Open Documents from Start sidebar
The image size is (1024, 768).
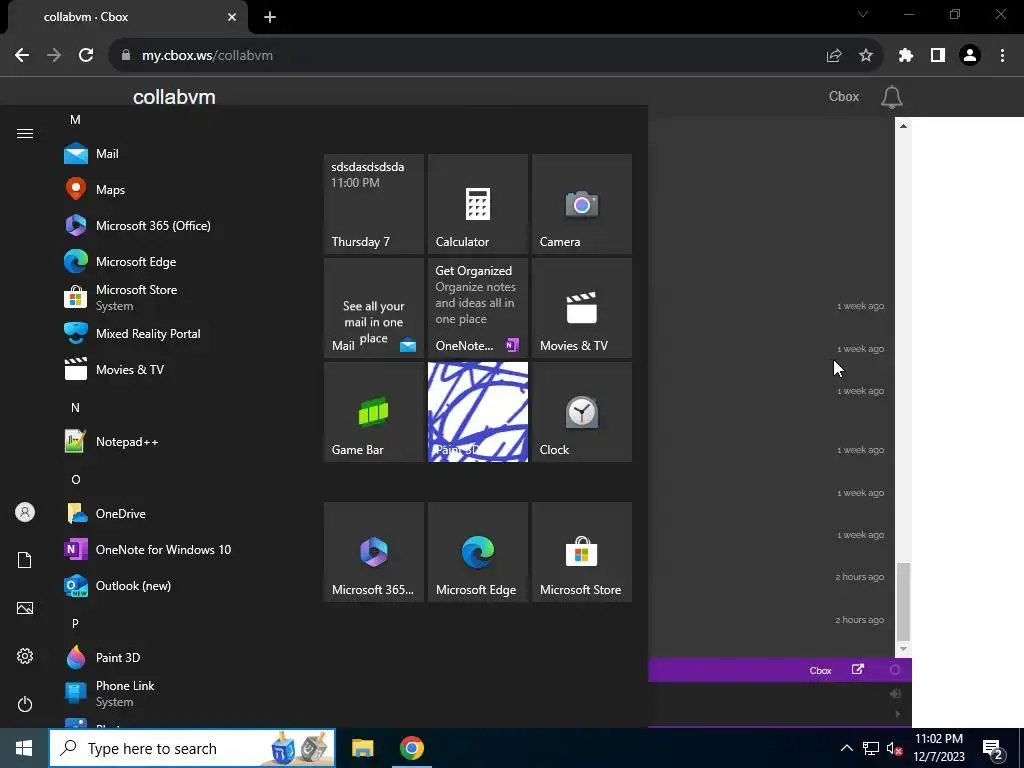coord(25,560)
